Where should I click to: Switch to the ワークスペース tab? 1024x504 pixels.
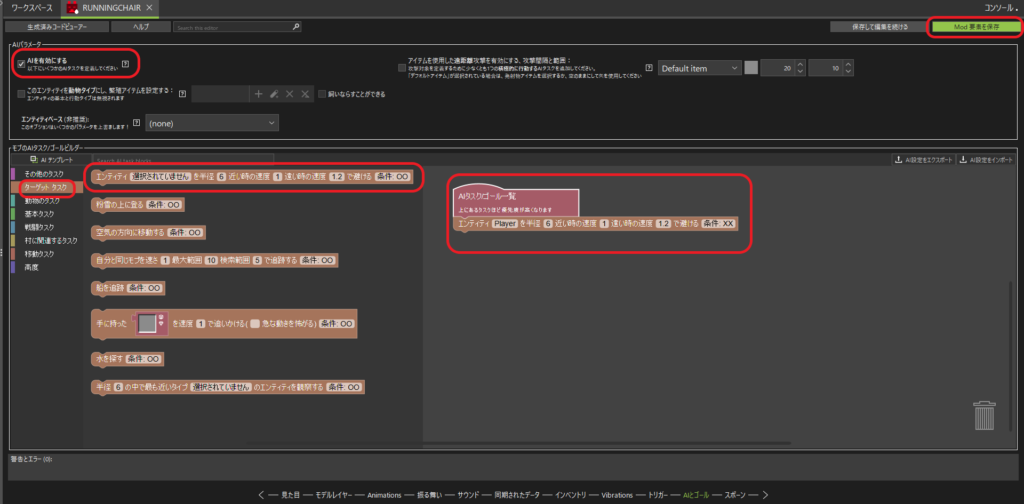coord(25,8)
